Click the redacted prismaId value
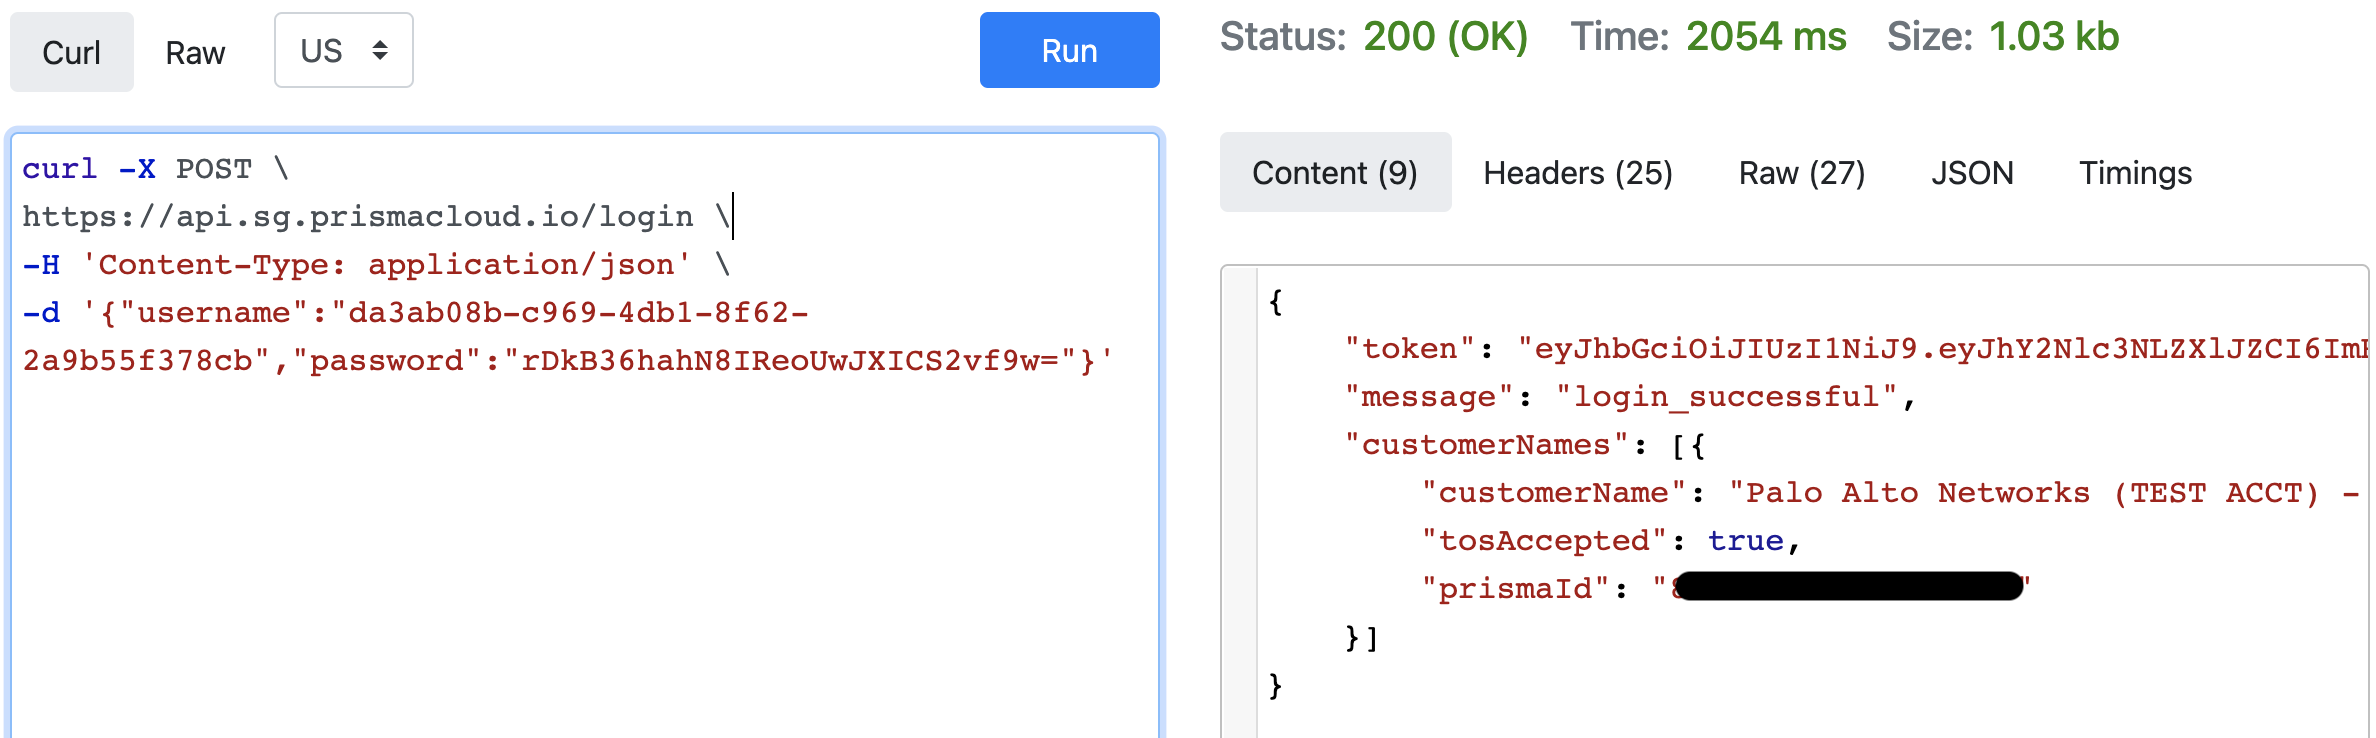The height and width of the screenshot is (738, 2376). point(1847,587)
